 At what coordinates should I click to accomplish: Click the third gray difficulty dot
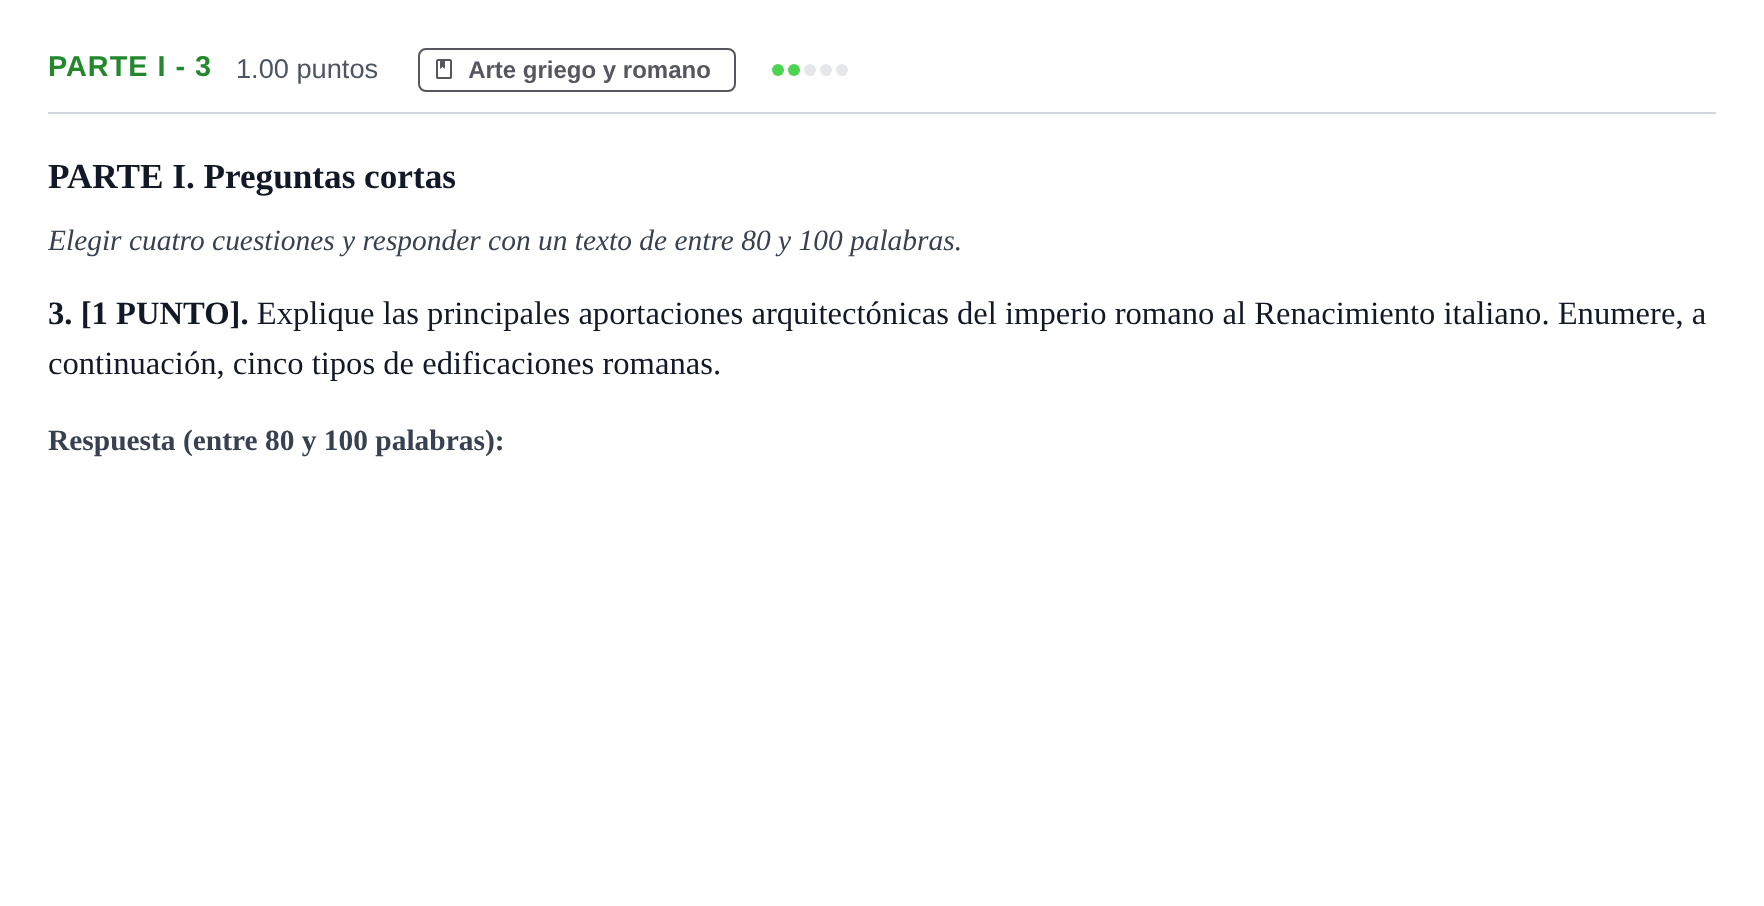pyautogui.click(x=810, y=70)
